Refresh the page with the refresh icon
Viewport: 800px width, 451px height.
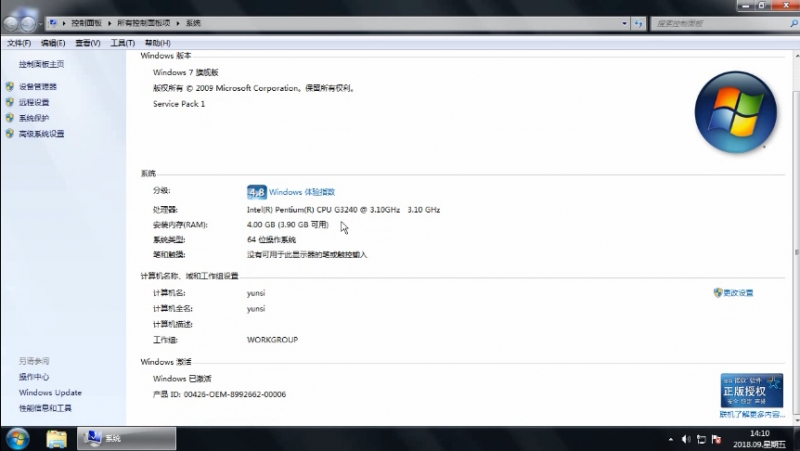pyautogui.click(x=638, y=23)
